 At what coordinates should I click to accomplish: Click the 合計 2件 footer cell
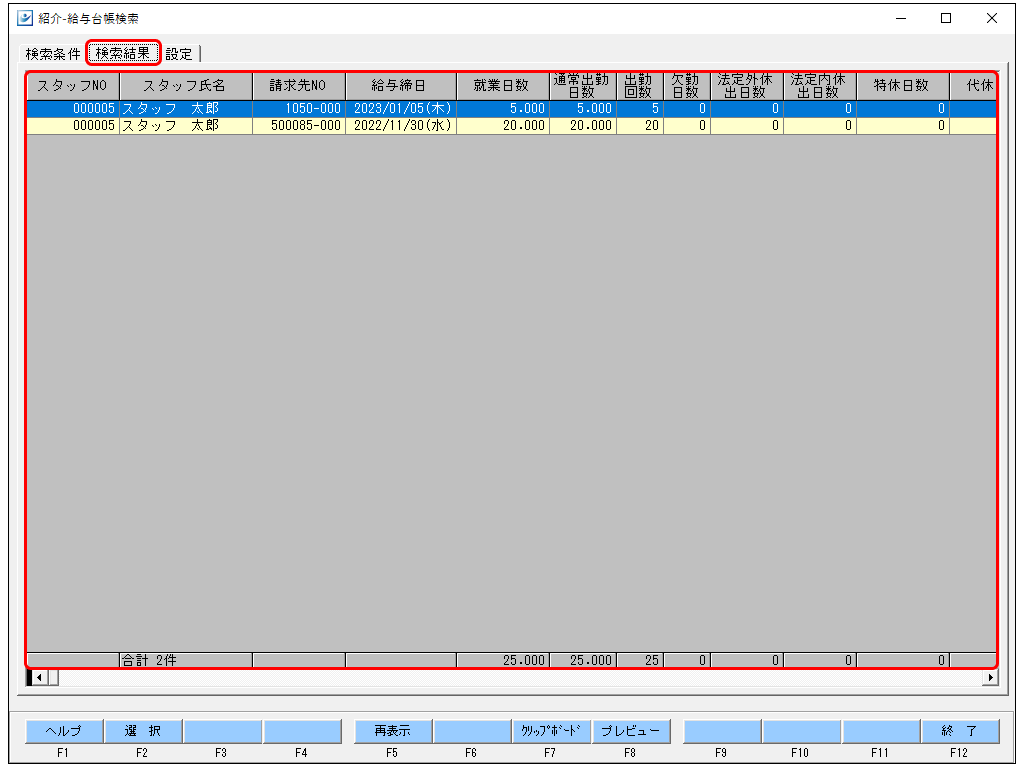click(185, 660)
